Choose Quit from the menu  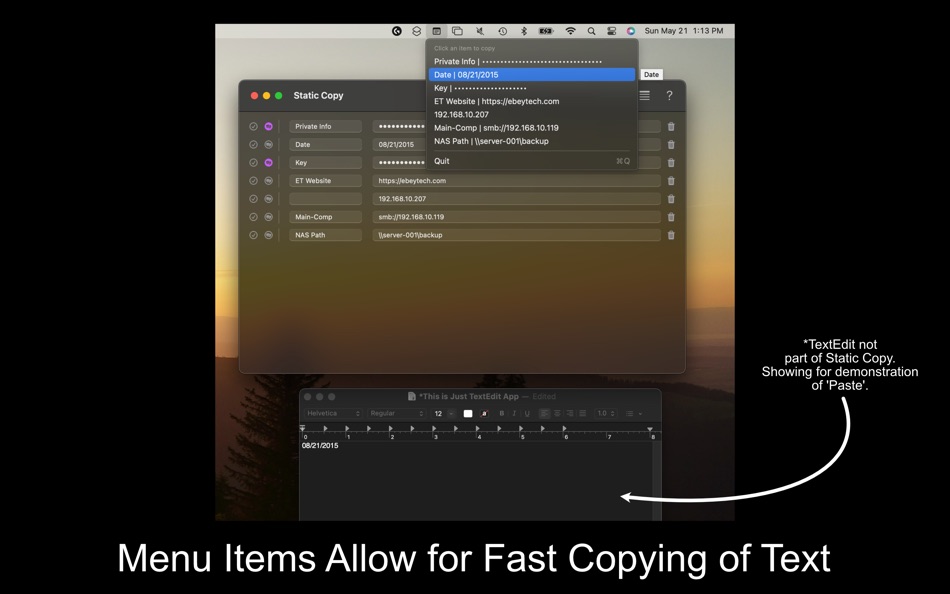coord(531,161)
